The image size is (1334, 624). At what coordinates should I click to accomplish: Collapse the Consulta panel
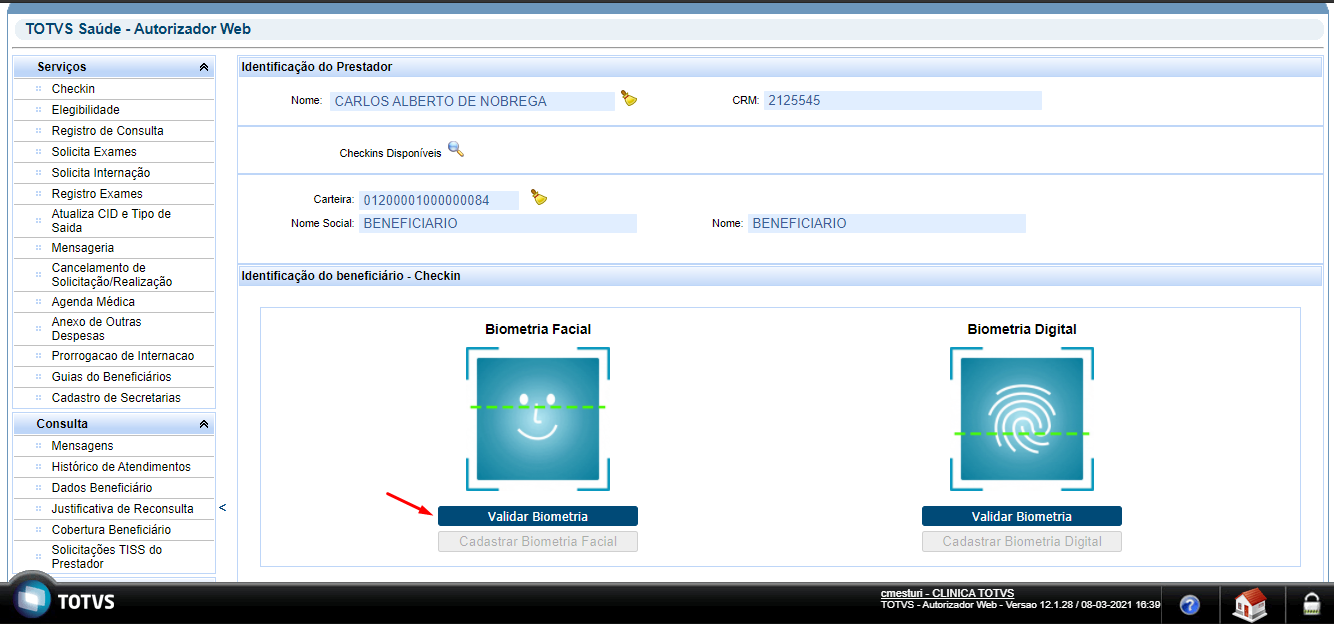click(x=204, y=424)
